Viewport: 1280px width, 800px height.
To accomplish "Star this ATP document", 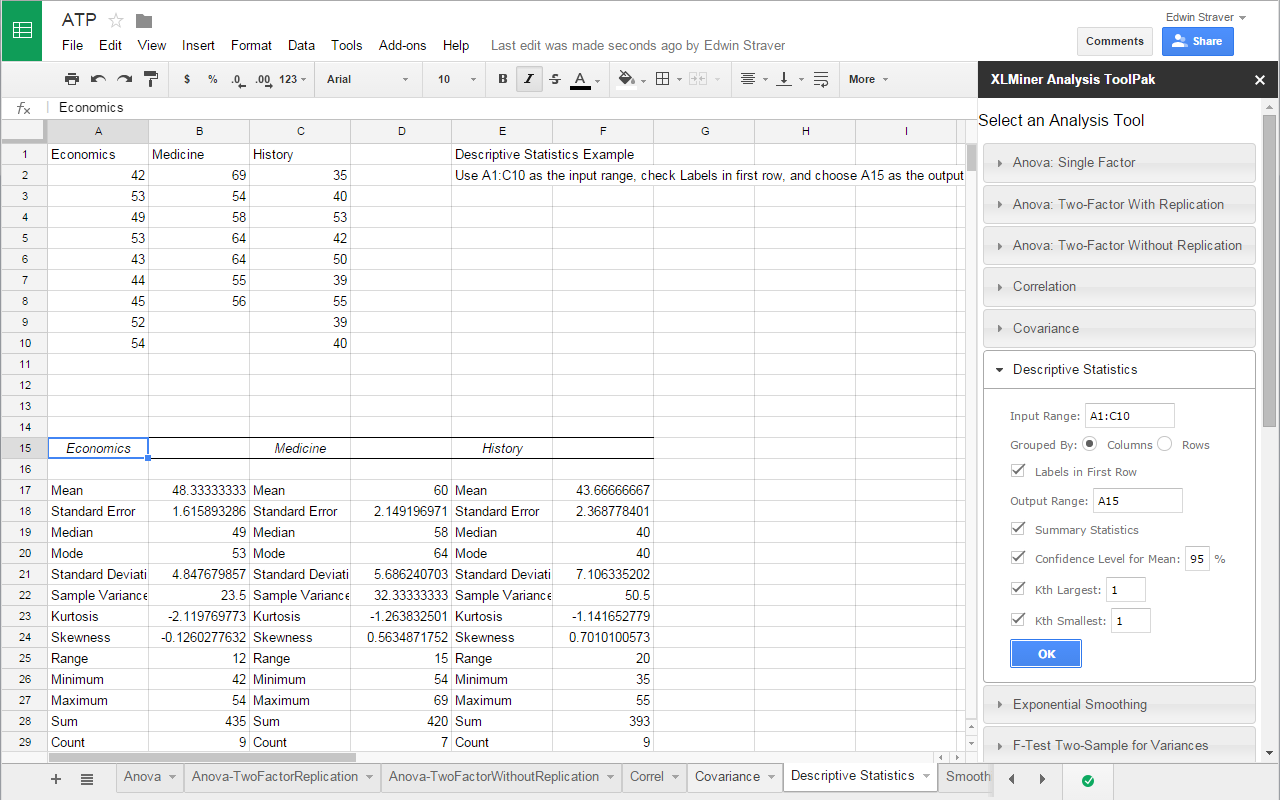I will [x=116, y=21].
